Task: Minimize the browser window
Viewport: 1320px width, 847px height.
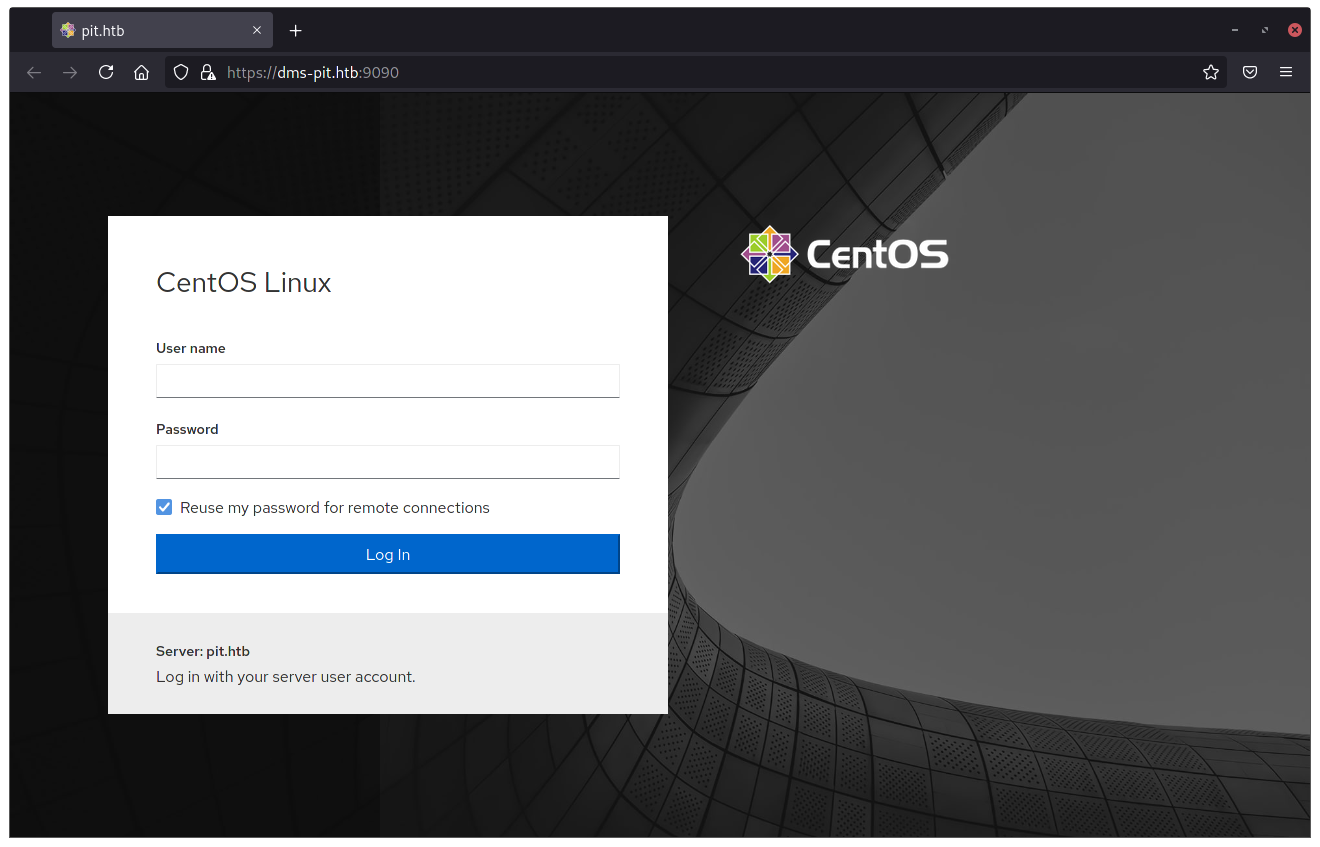Action: click(x=1236, y=31)
